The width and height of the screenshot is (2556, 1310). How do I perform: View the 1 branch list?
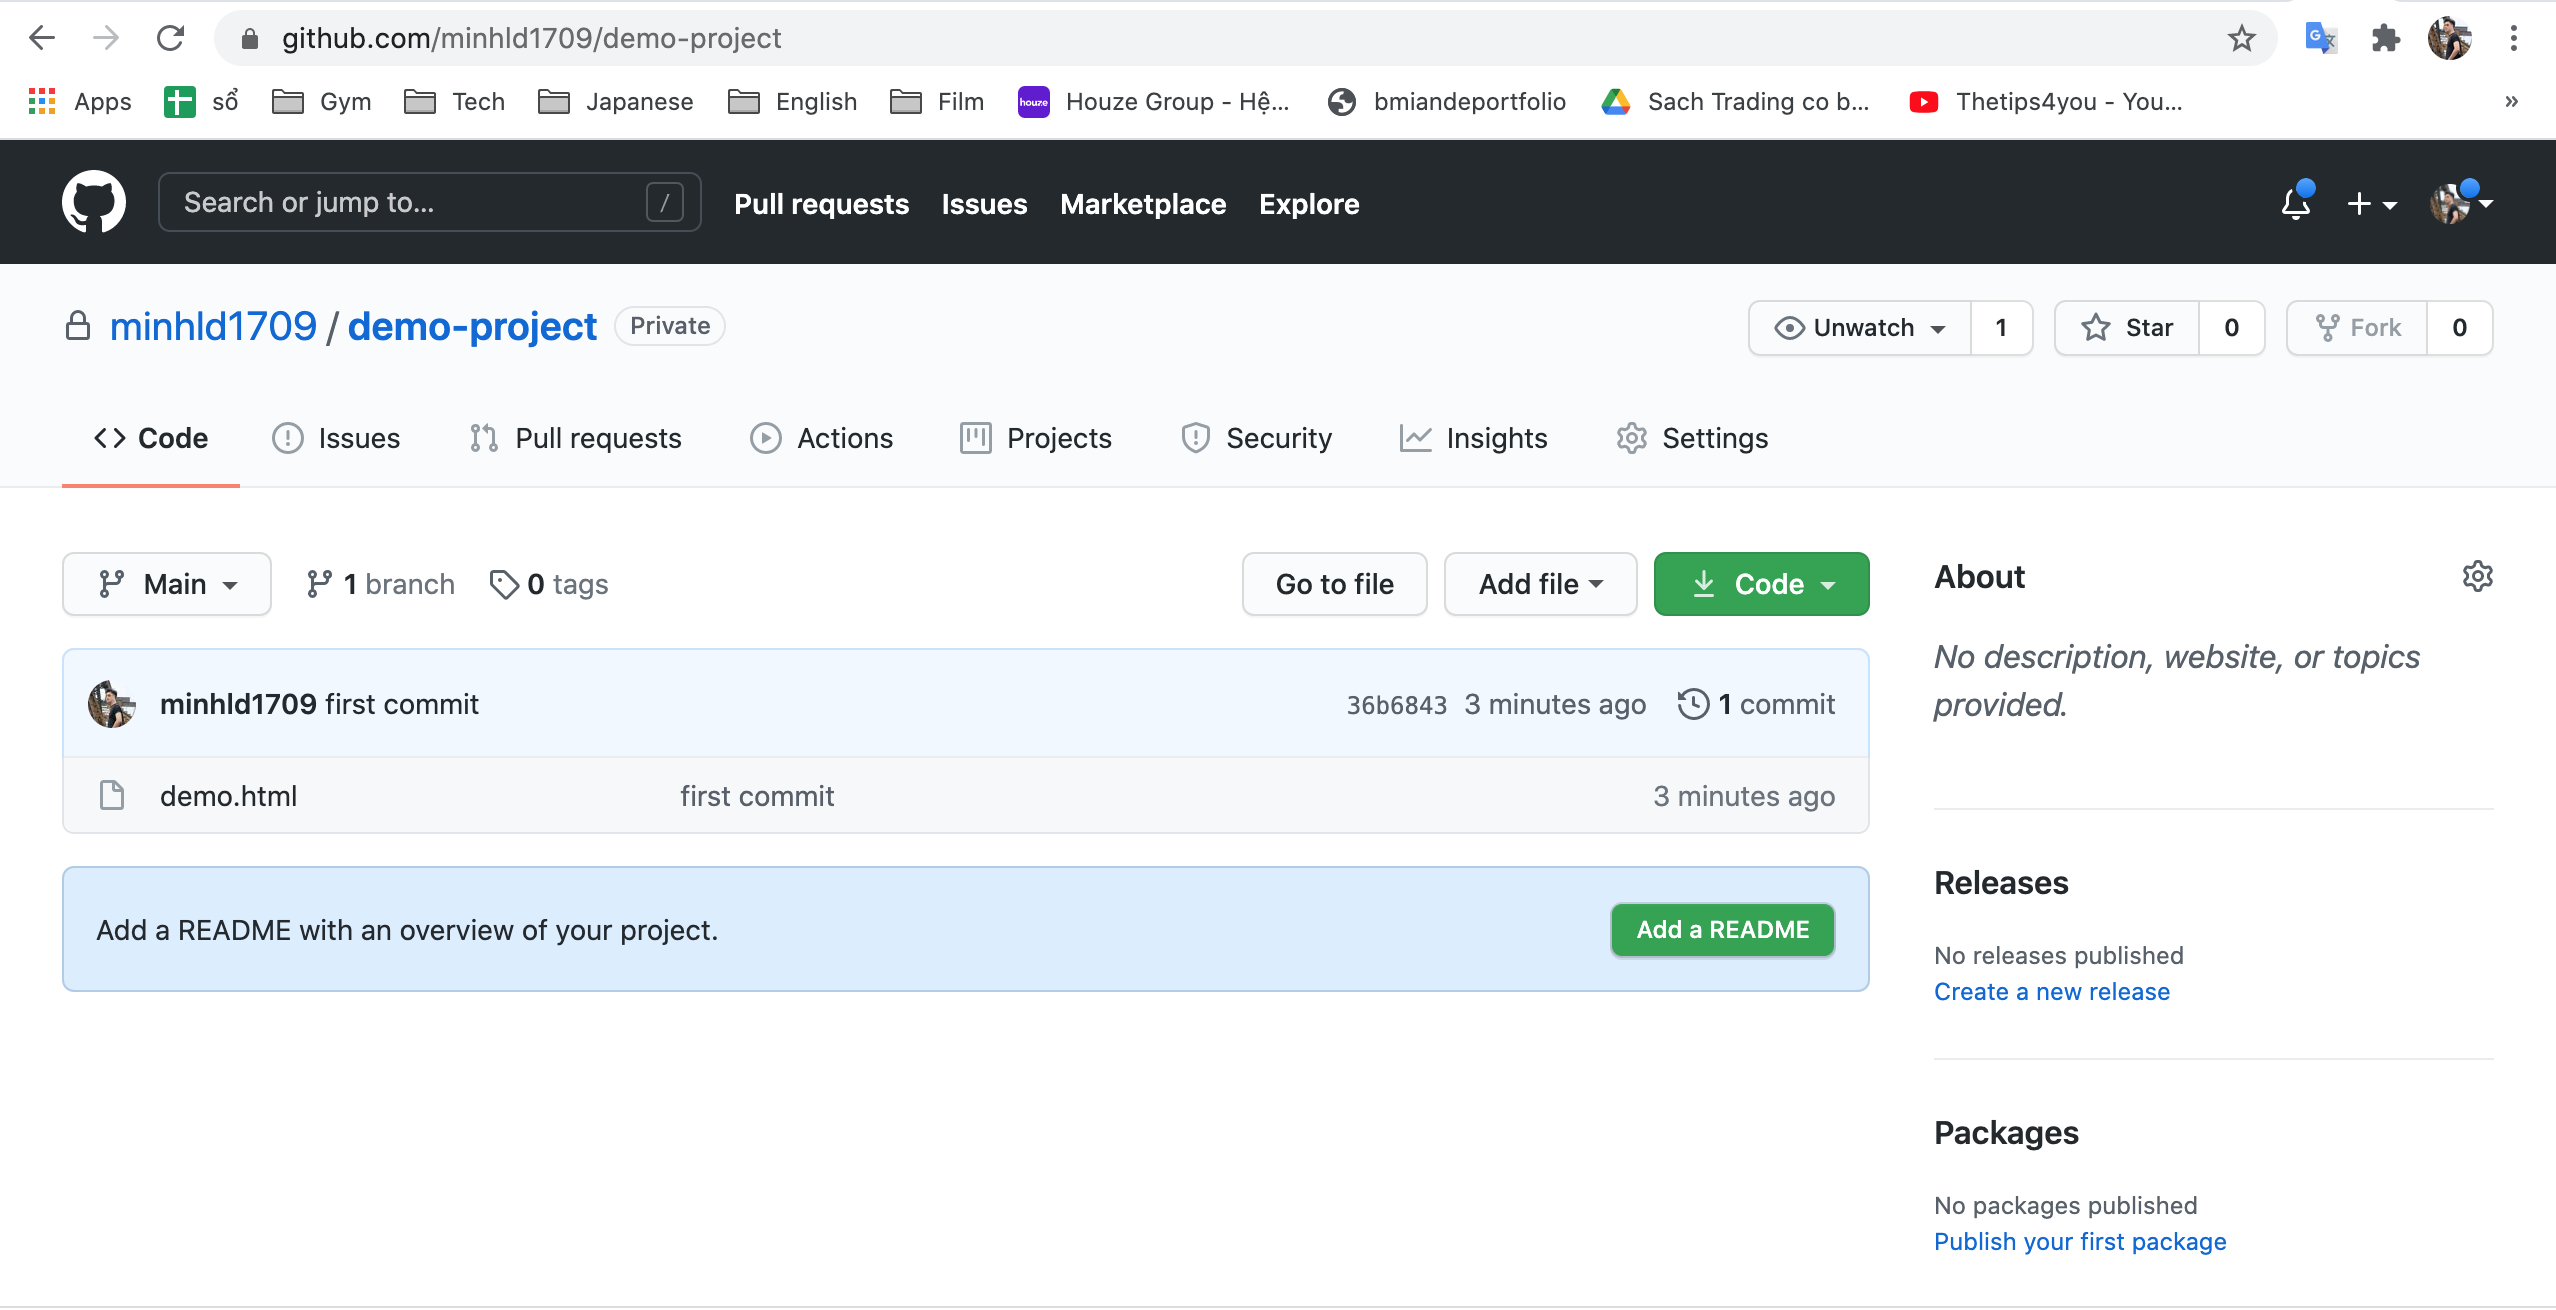coord(380,584)
